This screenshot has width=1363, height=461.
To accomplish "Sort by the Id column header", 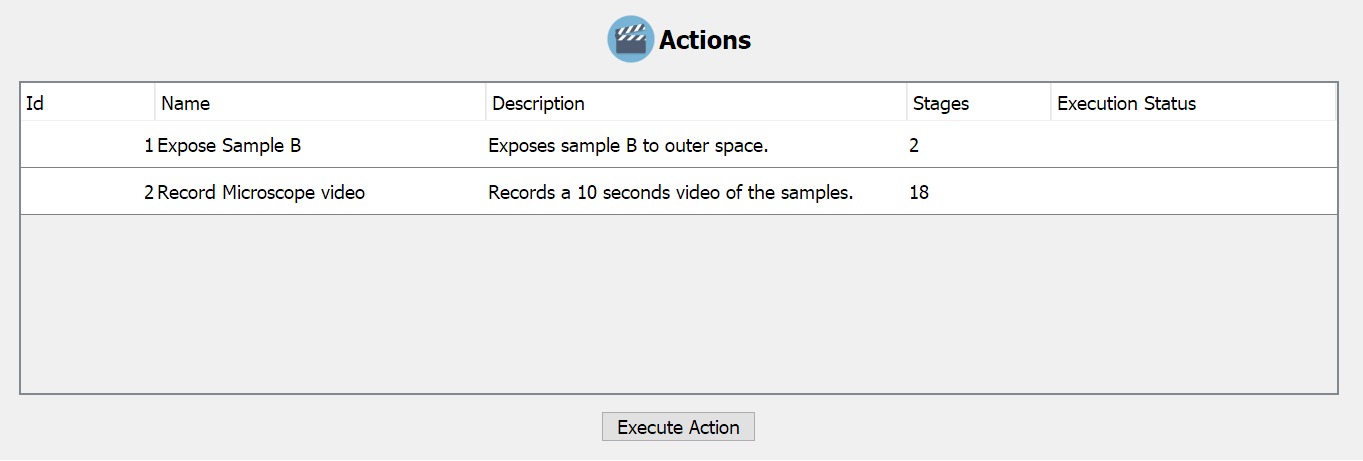I will tap(87, 103).
